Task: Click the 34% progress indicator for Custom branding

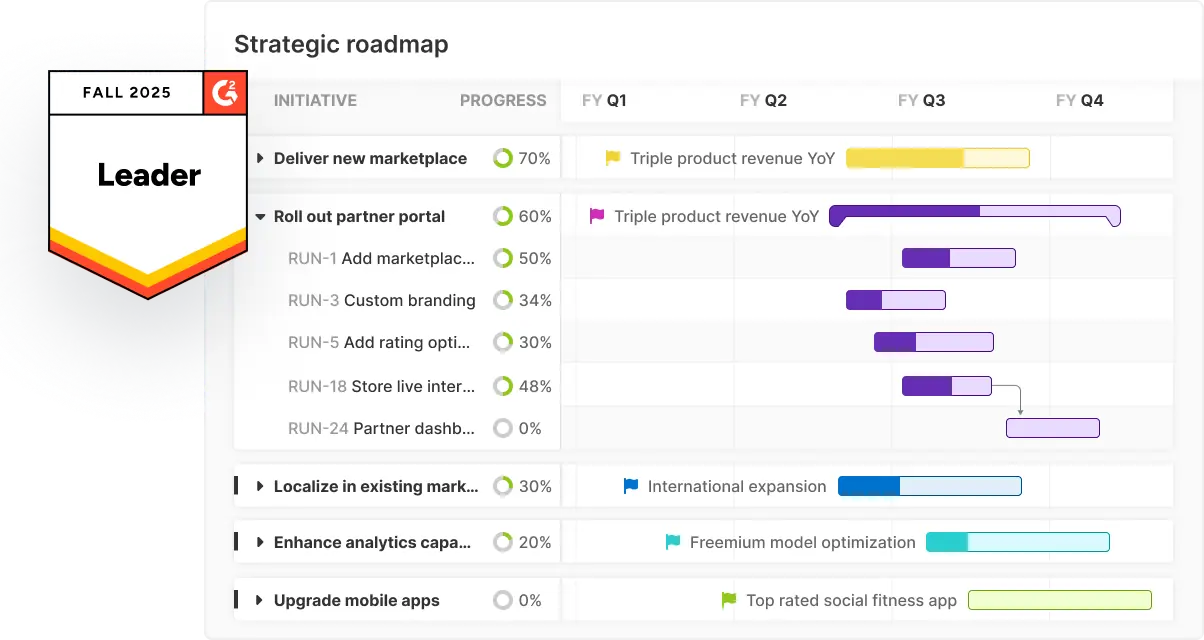Action: click(x=504, y=300)
